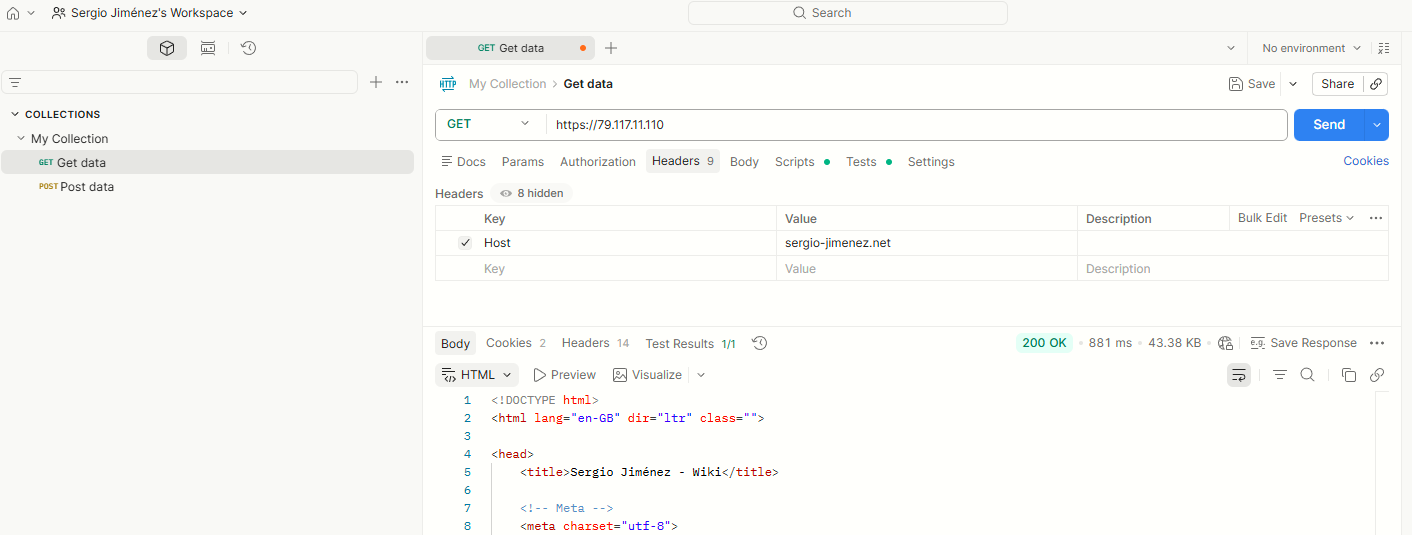Viewport: 1412px width, 535px height.
Task: Click My Collection breadcrumb link
Action: 507,84
